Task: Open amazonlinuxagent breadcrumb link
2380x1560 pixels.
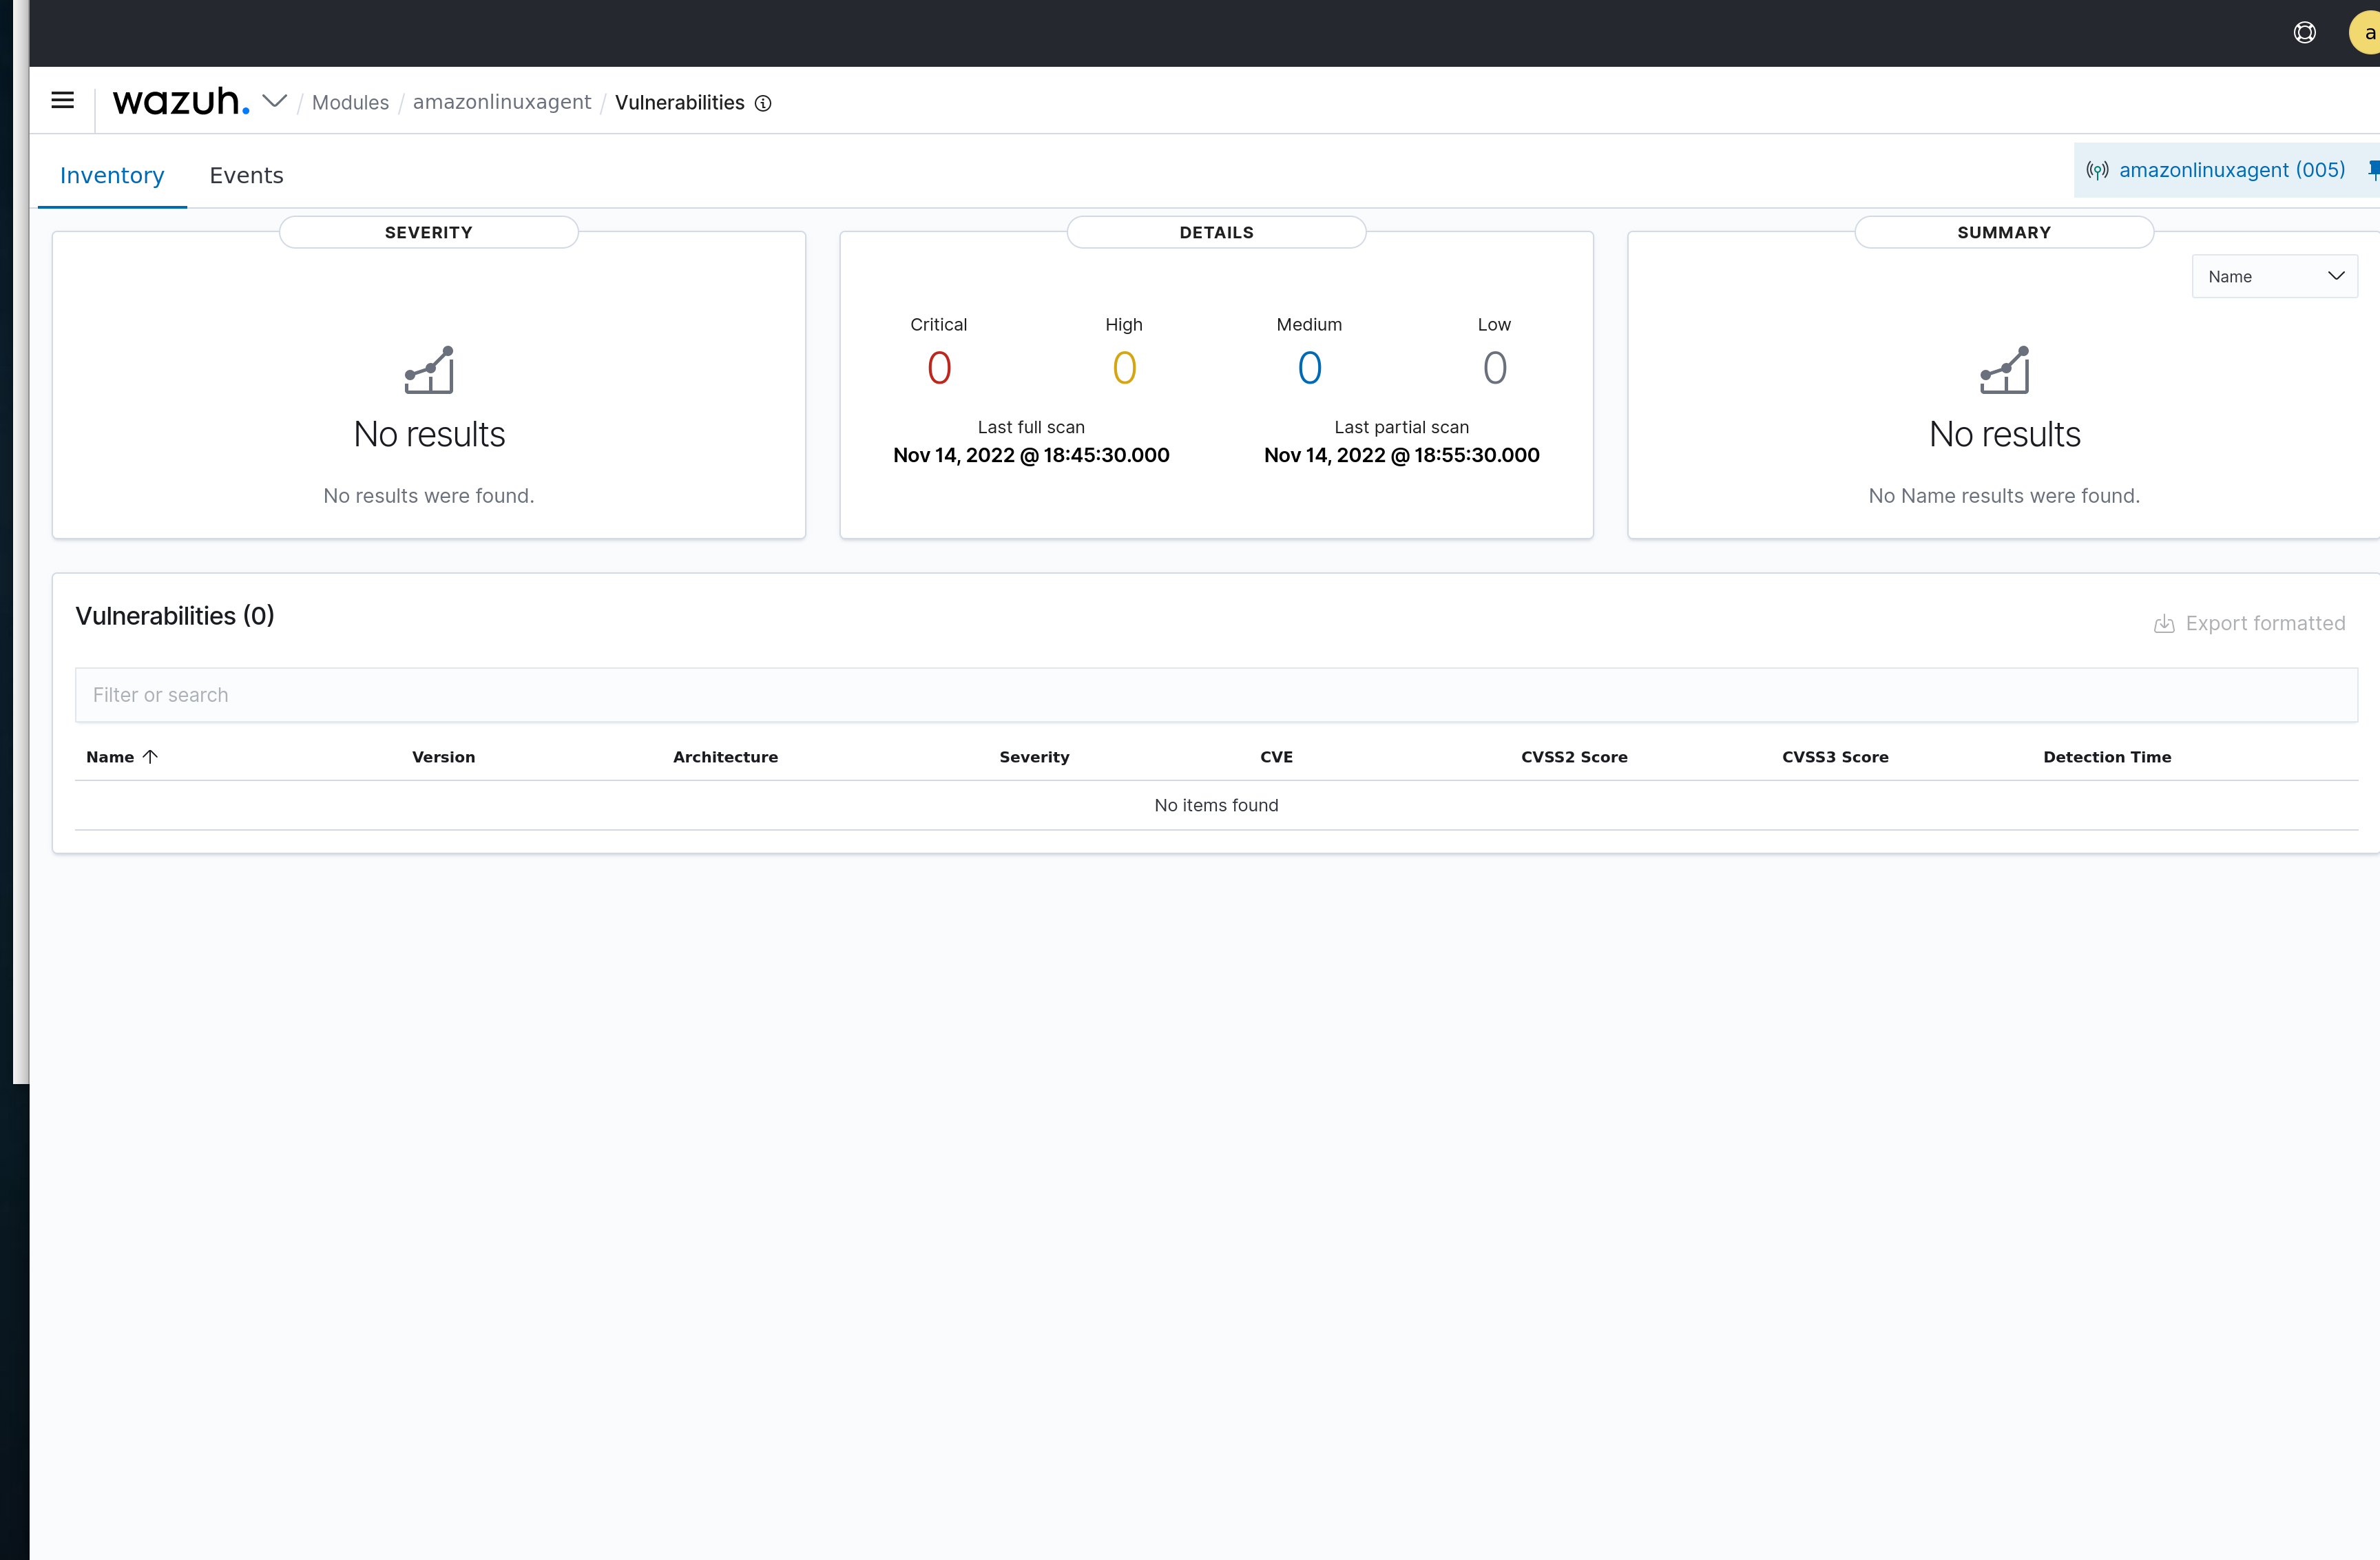Action: coord(502,102)
